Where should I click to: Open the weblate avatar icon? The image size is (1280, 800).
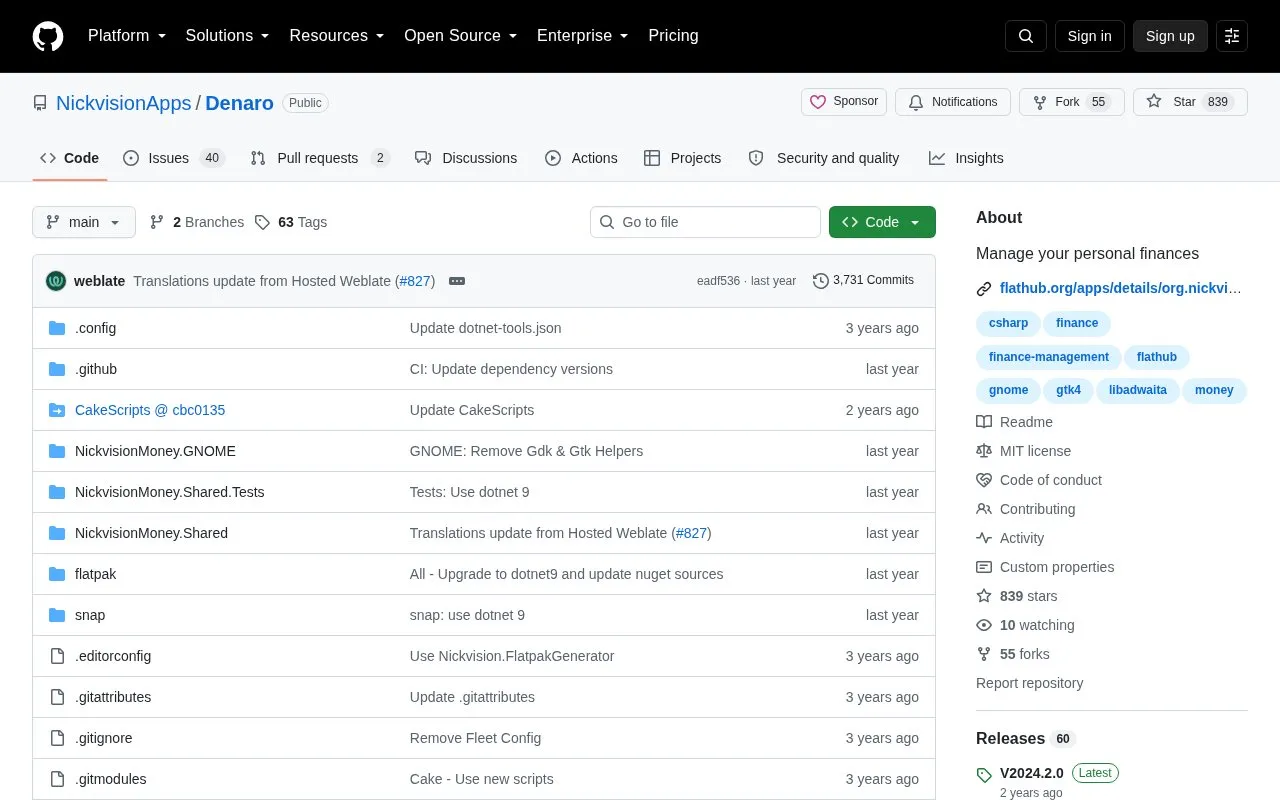click(56, 281)
